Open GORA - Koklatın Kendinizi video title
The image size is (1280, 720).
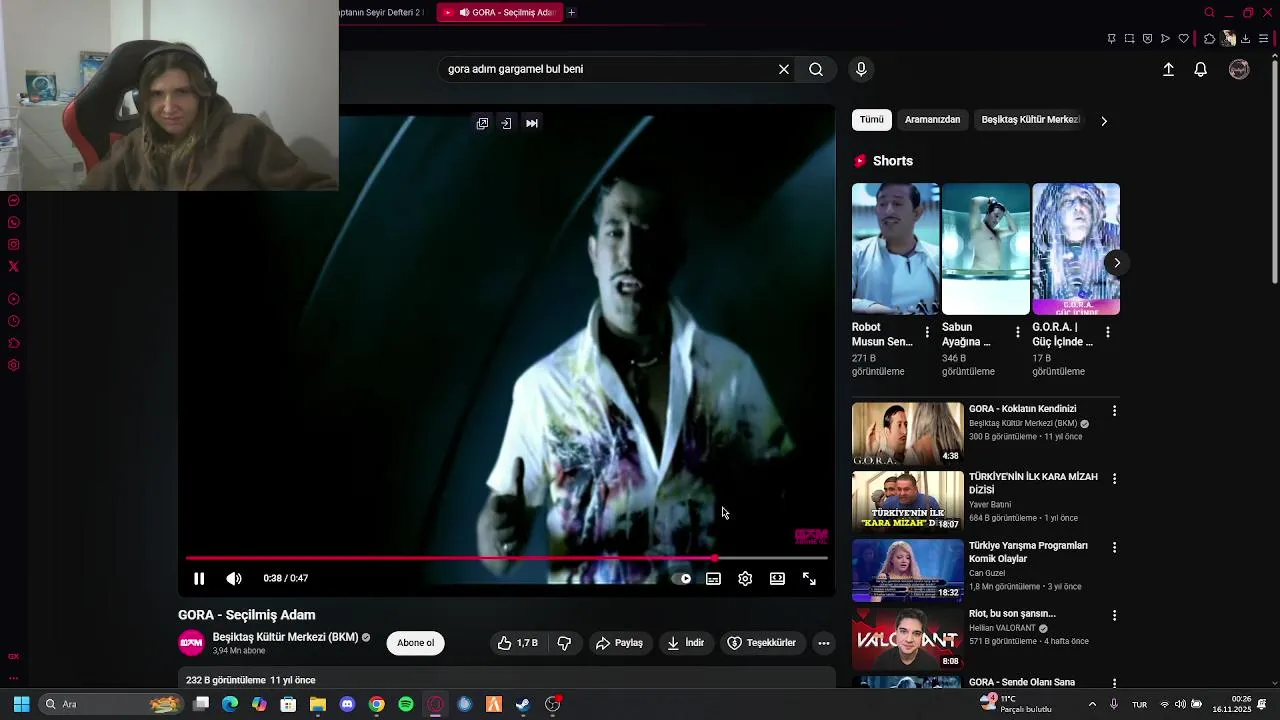pyautogui.click(x=1022, y=409)
